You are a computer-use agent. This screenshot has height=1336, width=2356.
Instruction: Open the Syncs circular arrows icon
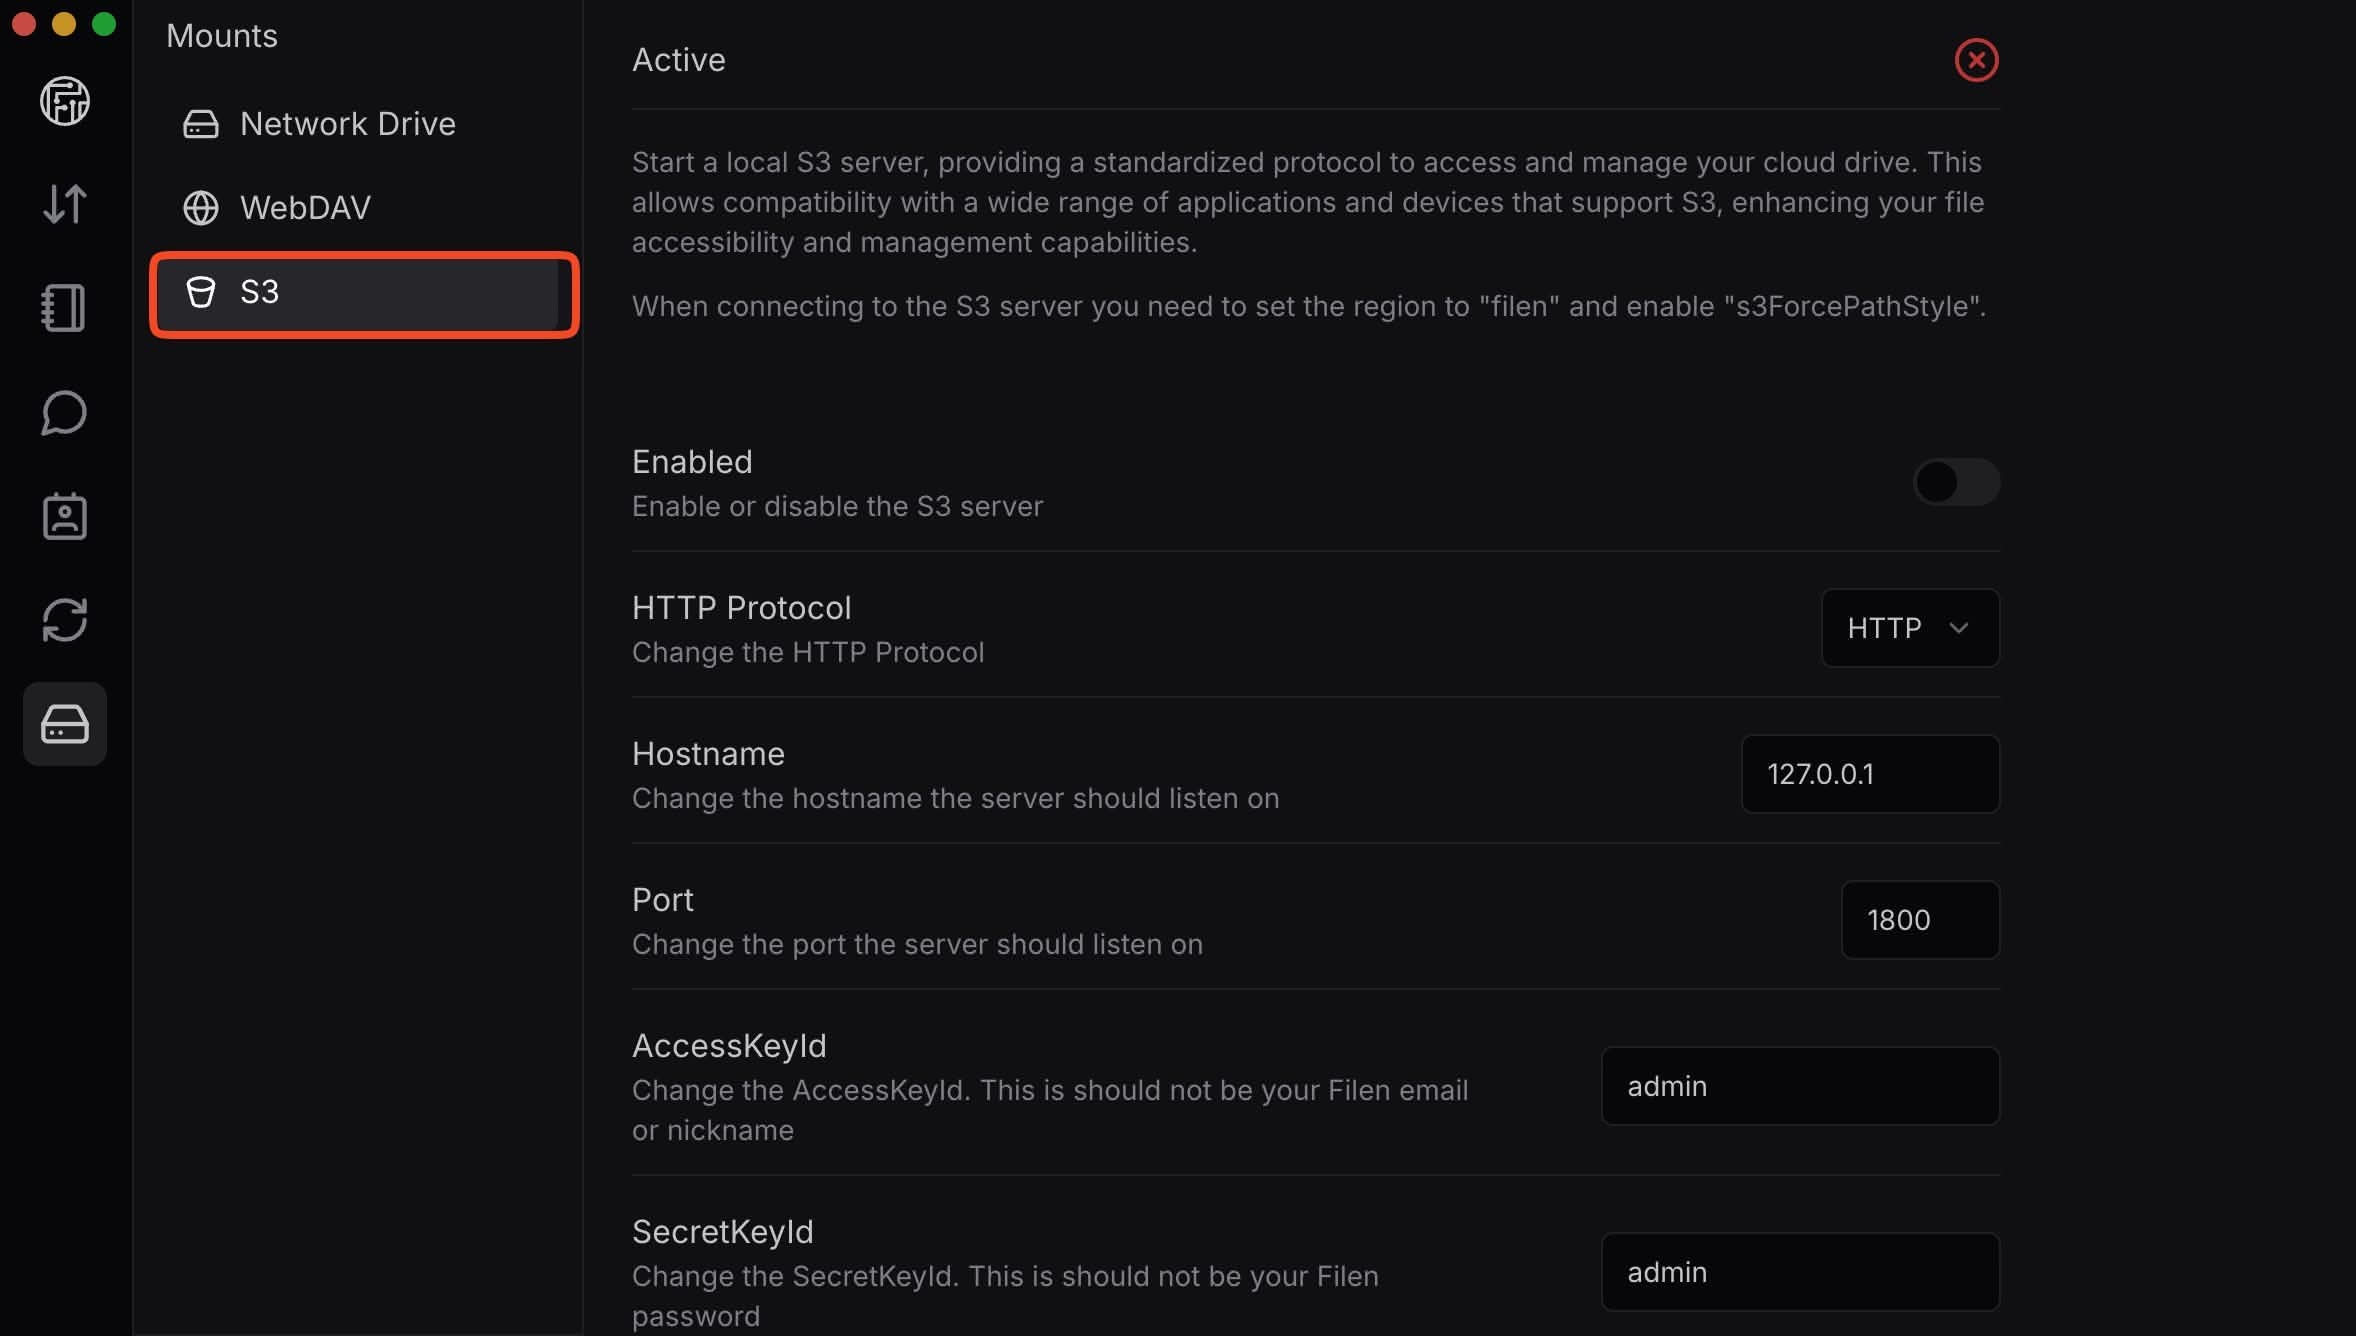[65, 620]
